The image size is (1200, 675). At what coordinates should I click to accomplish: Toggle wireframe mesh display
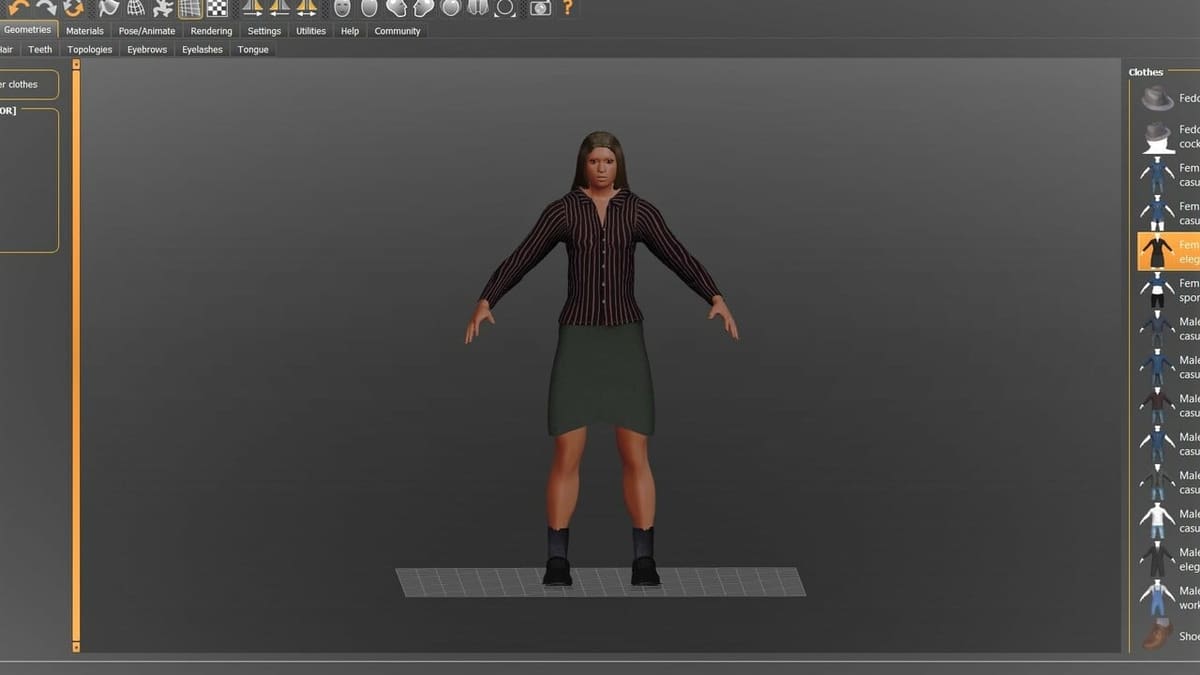pyautogui.click(x=136, y=8)
